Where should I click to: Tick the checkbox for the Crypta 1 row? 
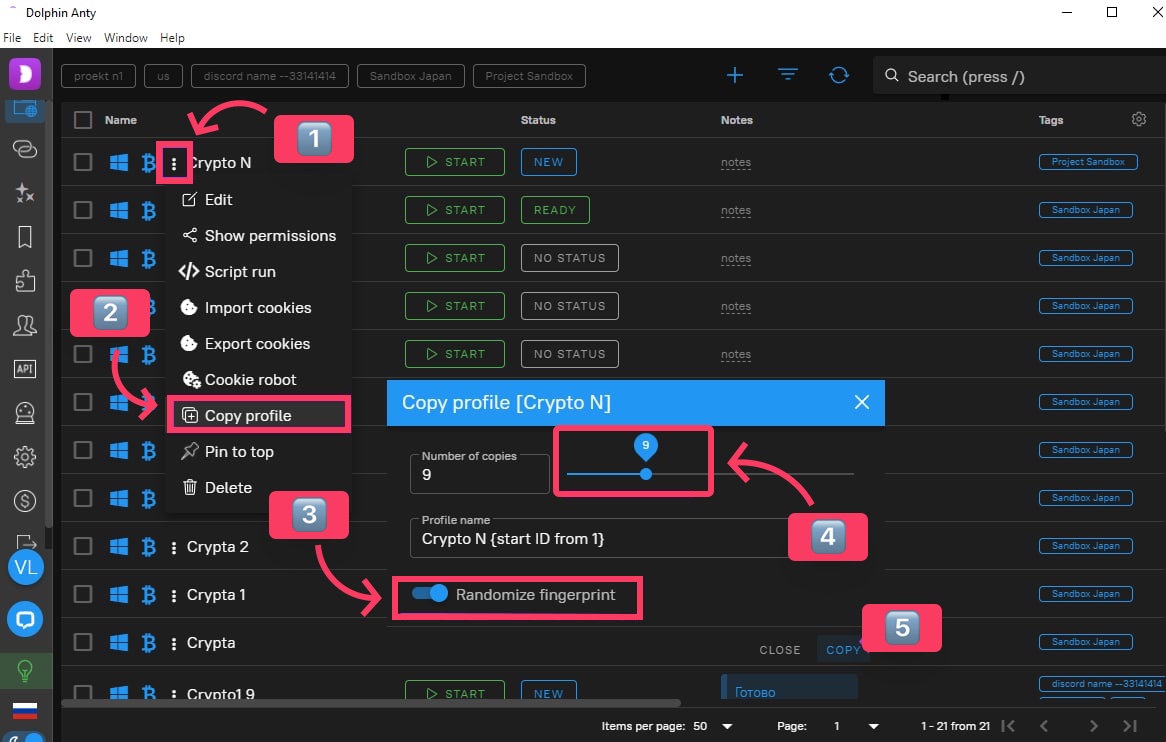pyautogui.click(x=83, y=594)
